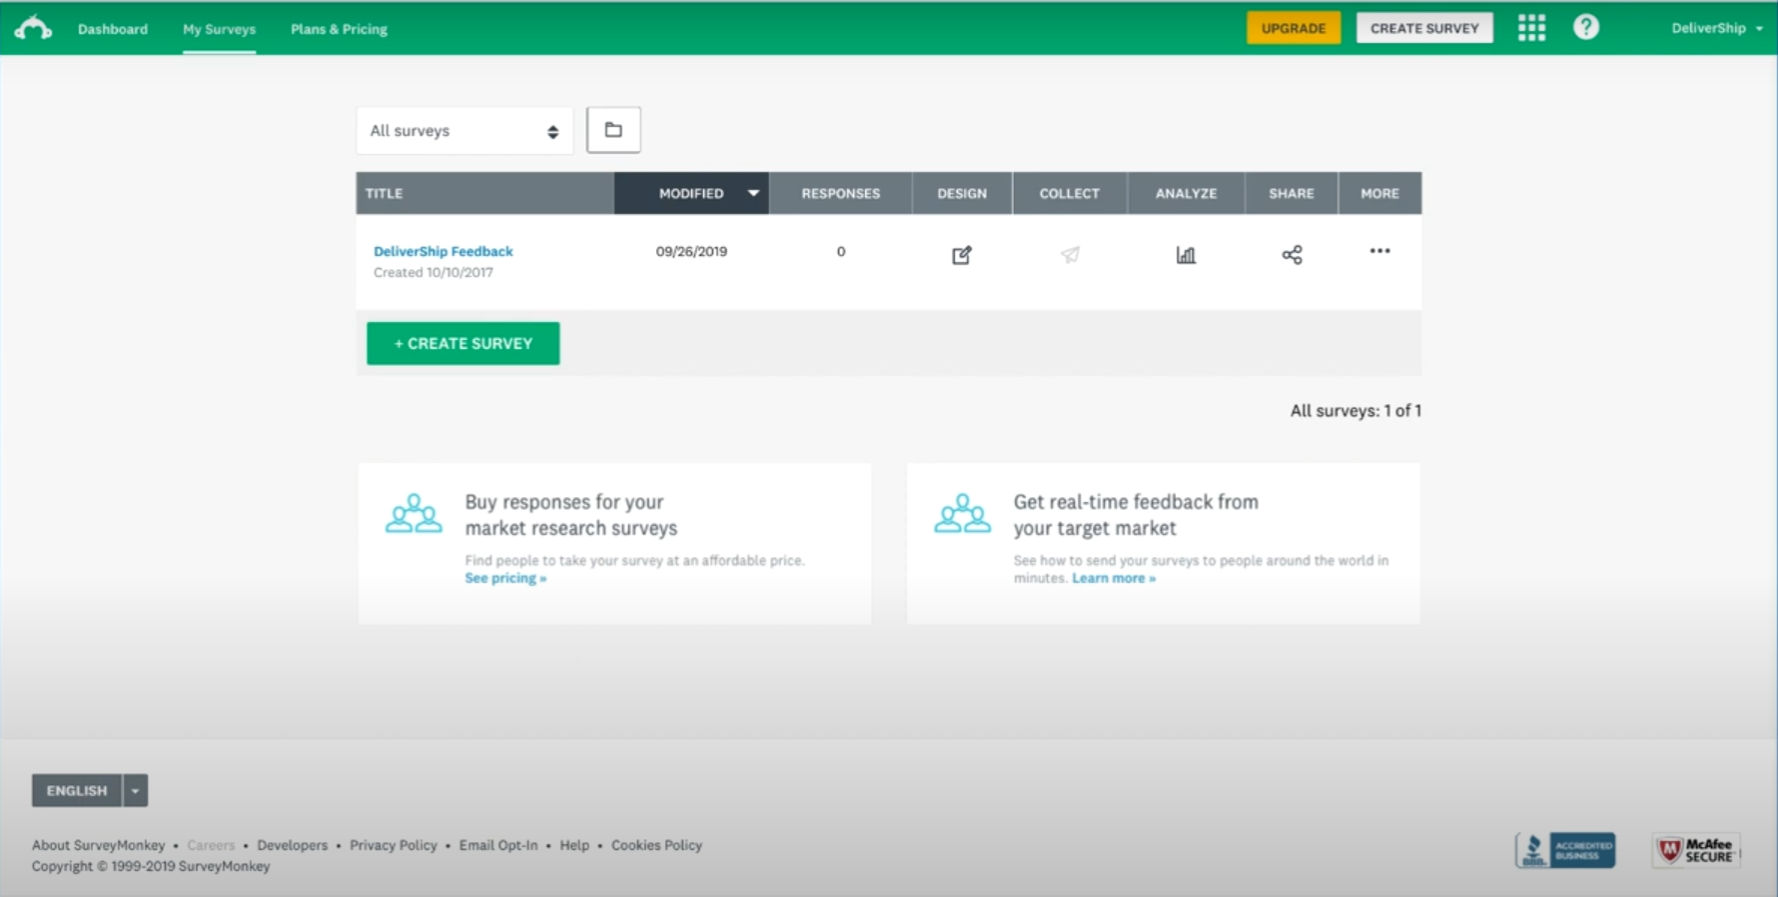Click the SurveyMonkey logo icon
The width and height of the screenshot is (1778, 897).
[33, 28]
